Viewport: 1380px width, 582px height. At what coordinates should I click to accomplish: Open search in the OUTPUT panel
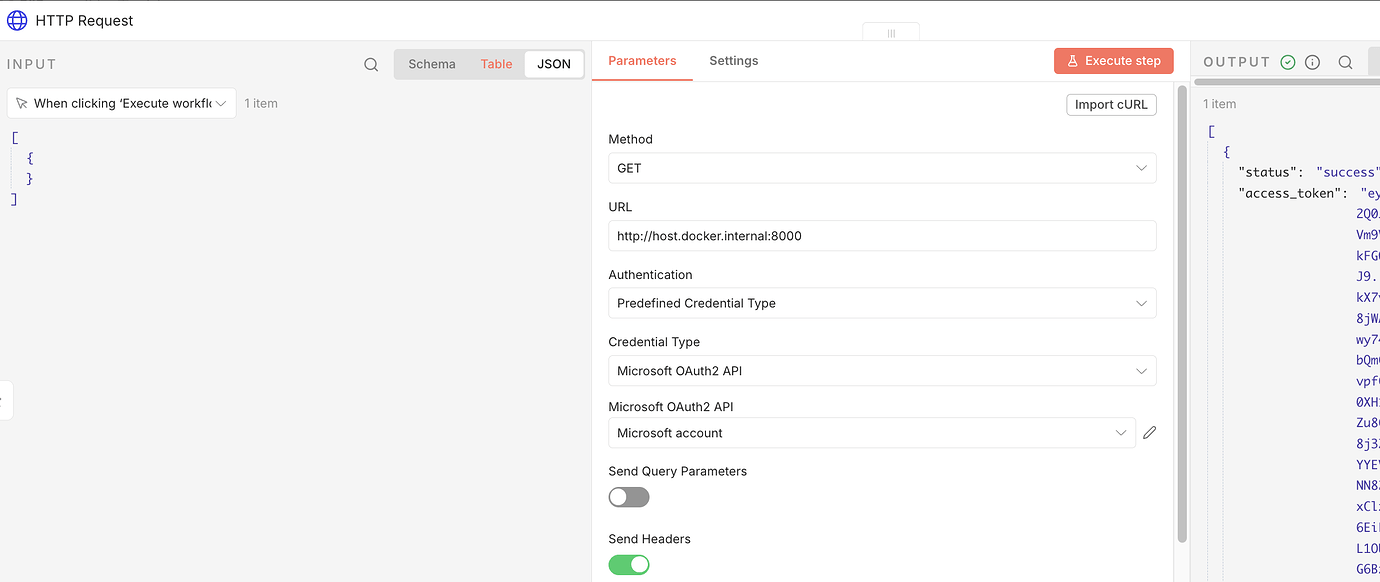click(x=1345, y=62)
